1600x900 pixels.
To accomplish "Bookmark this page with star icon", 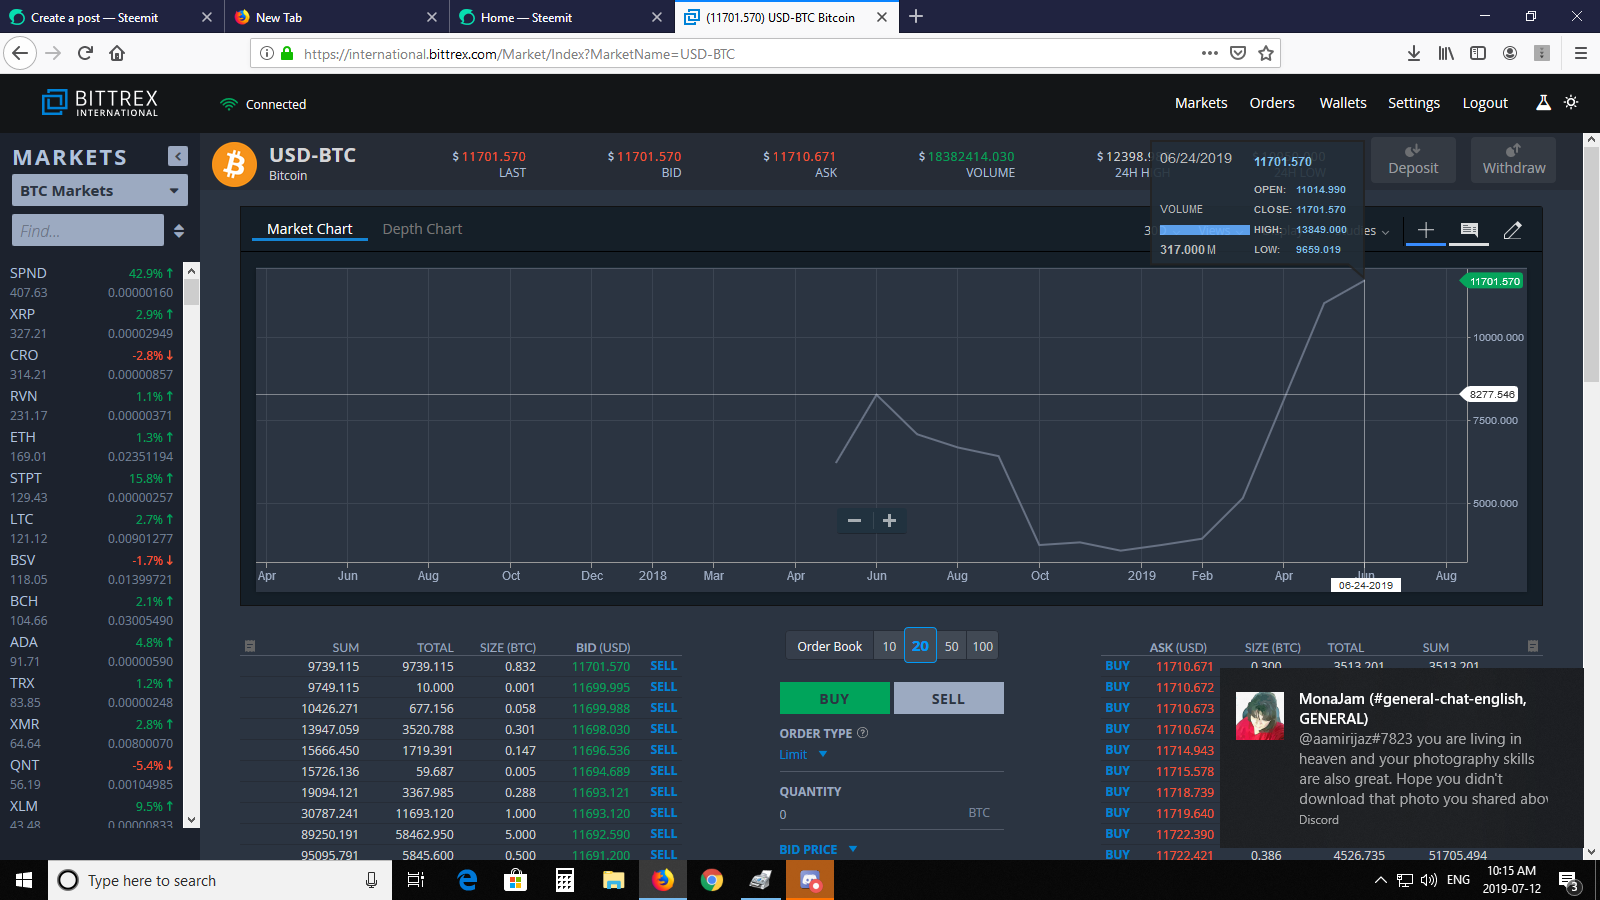I will point(1266,53).
